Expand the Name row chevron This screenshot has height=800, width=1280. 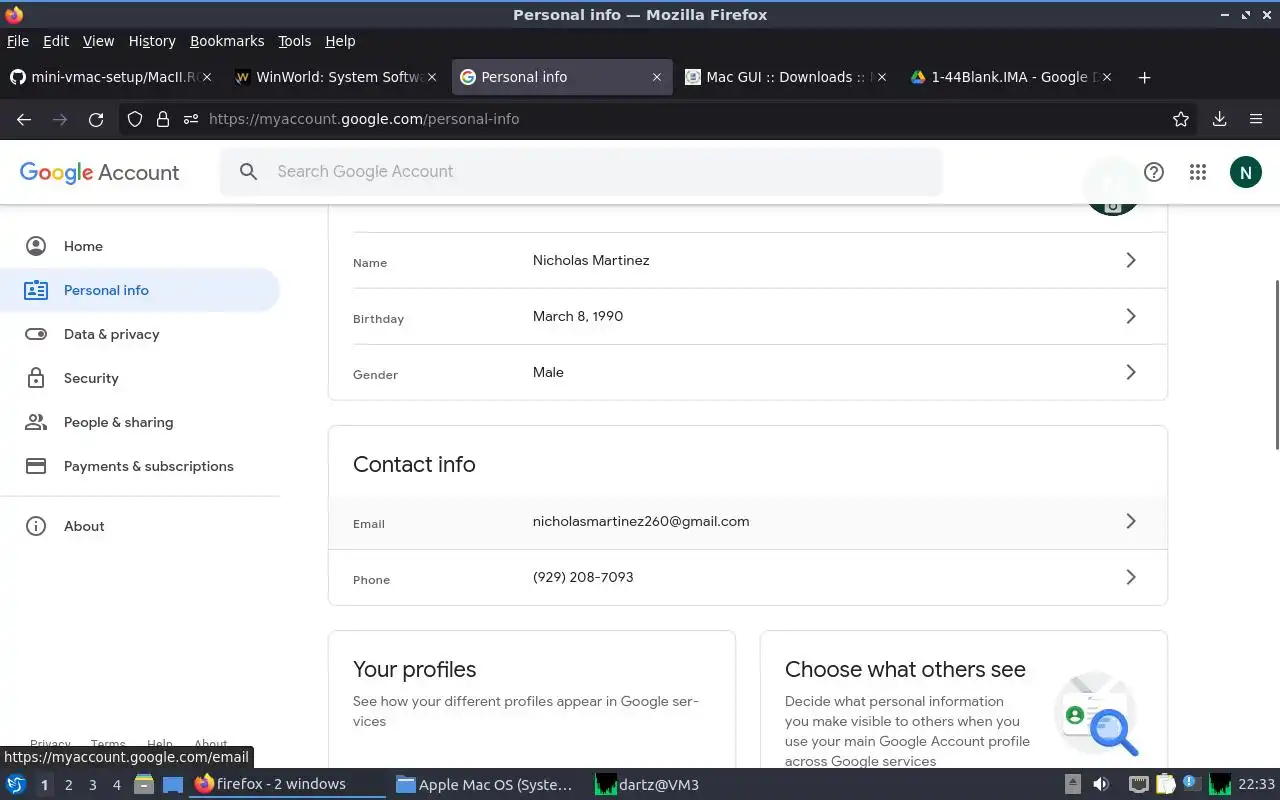click(1131, 260)
